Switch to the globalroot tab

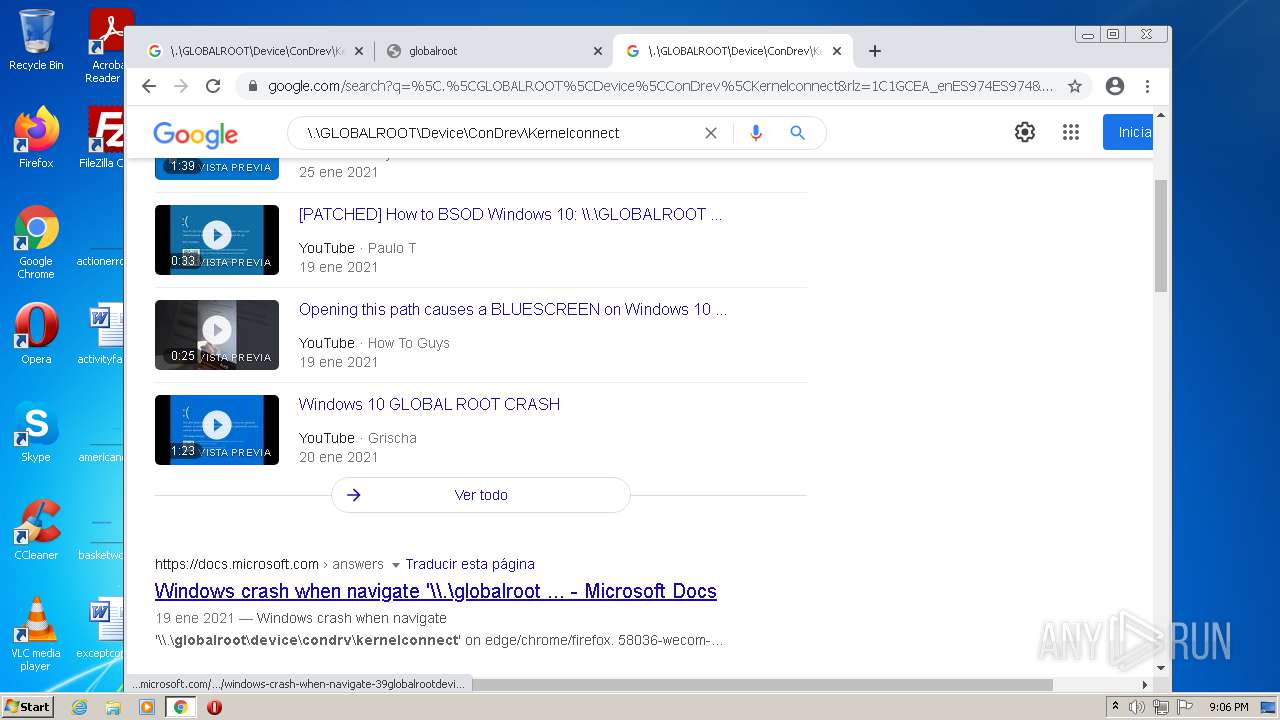pos(495,51)
